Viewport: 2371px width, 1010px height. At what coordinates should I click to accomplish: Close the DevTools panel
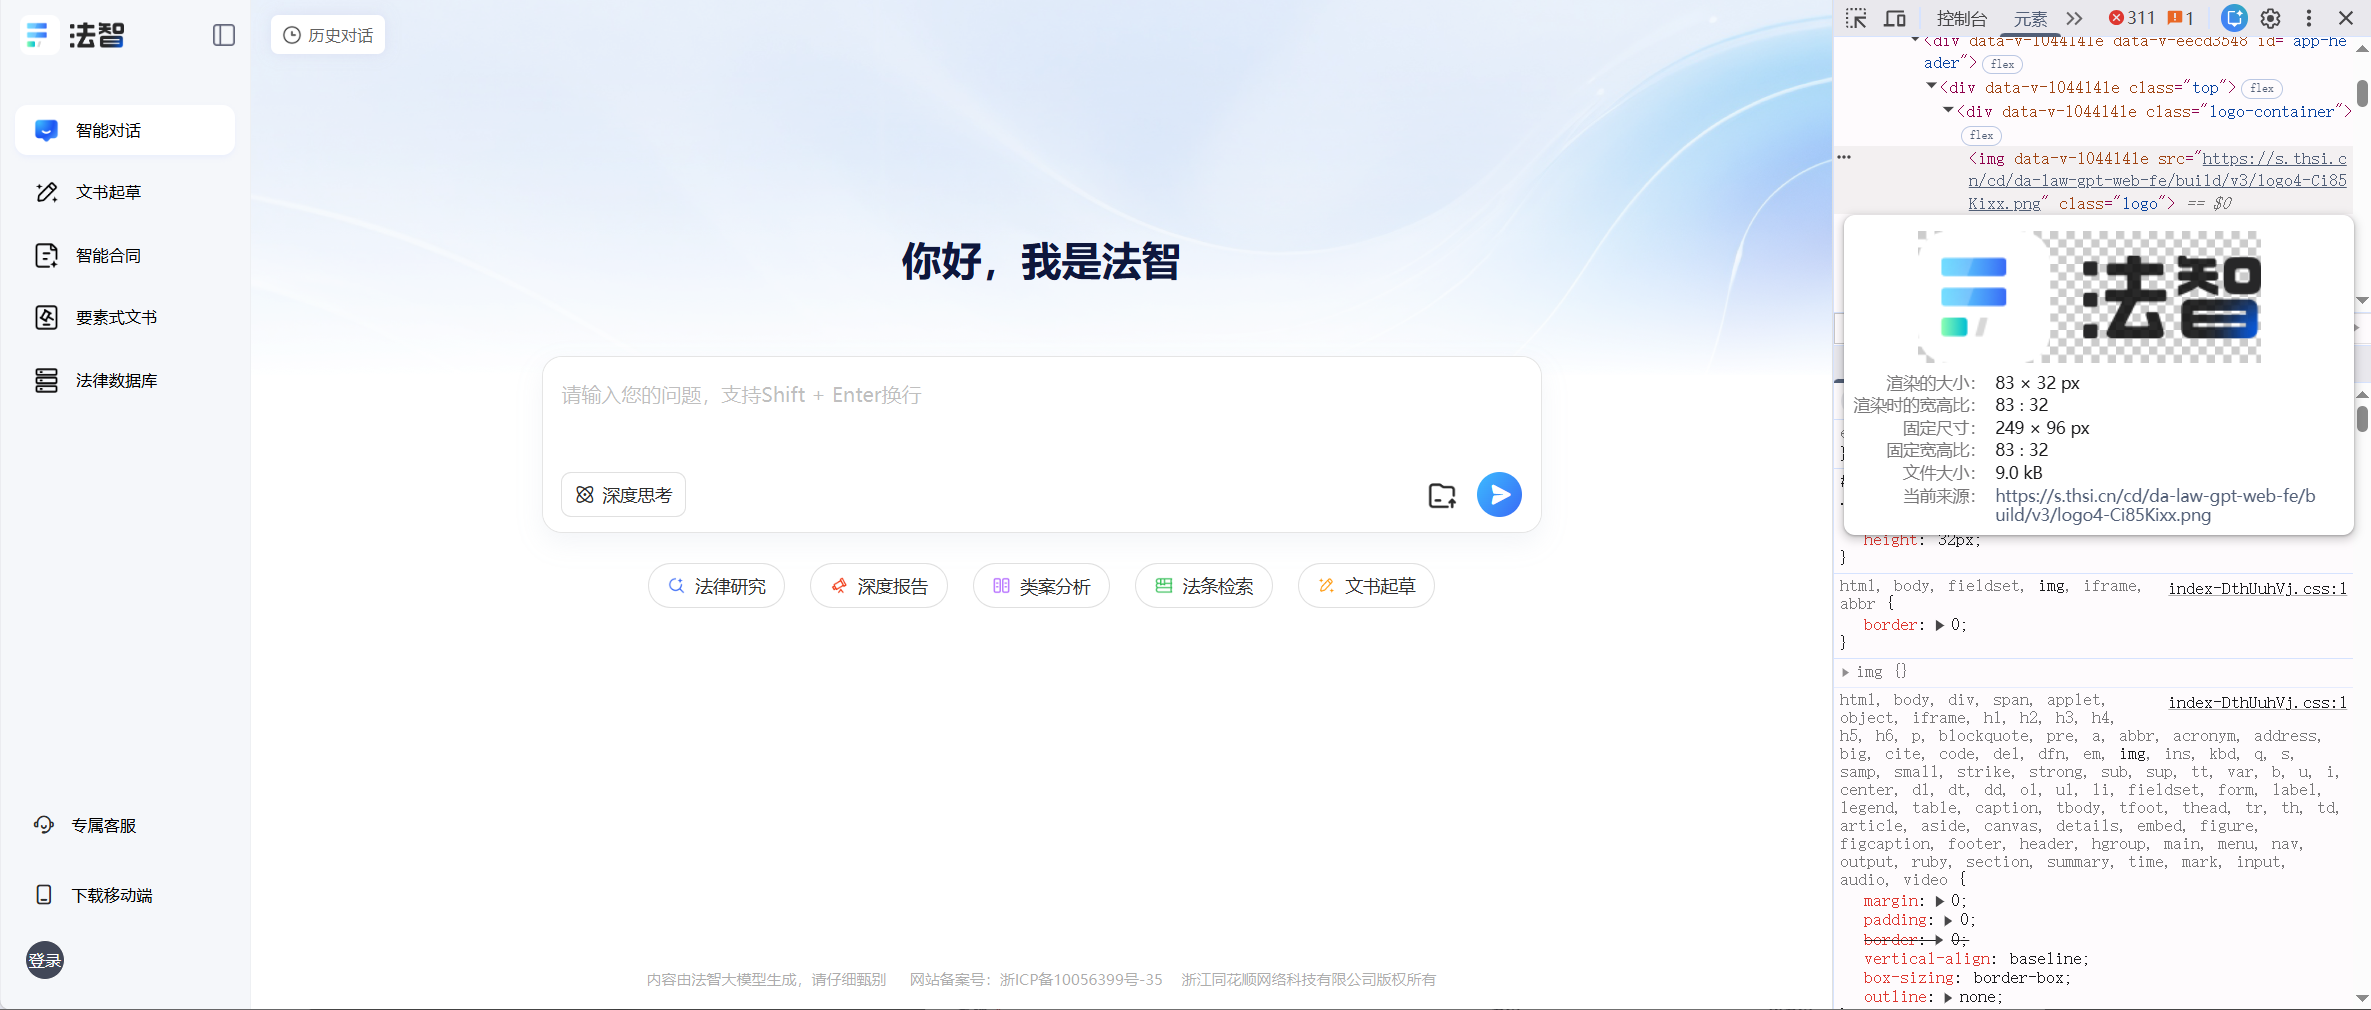2346,18
